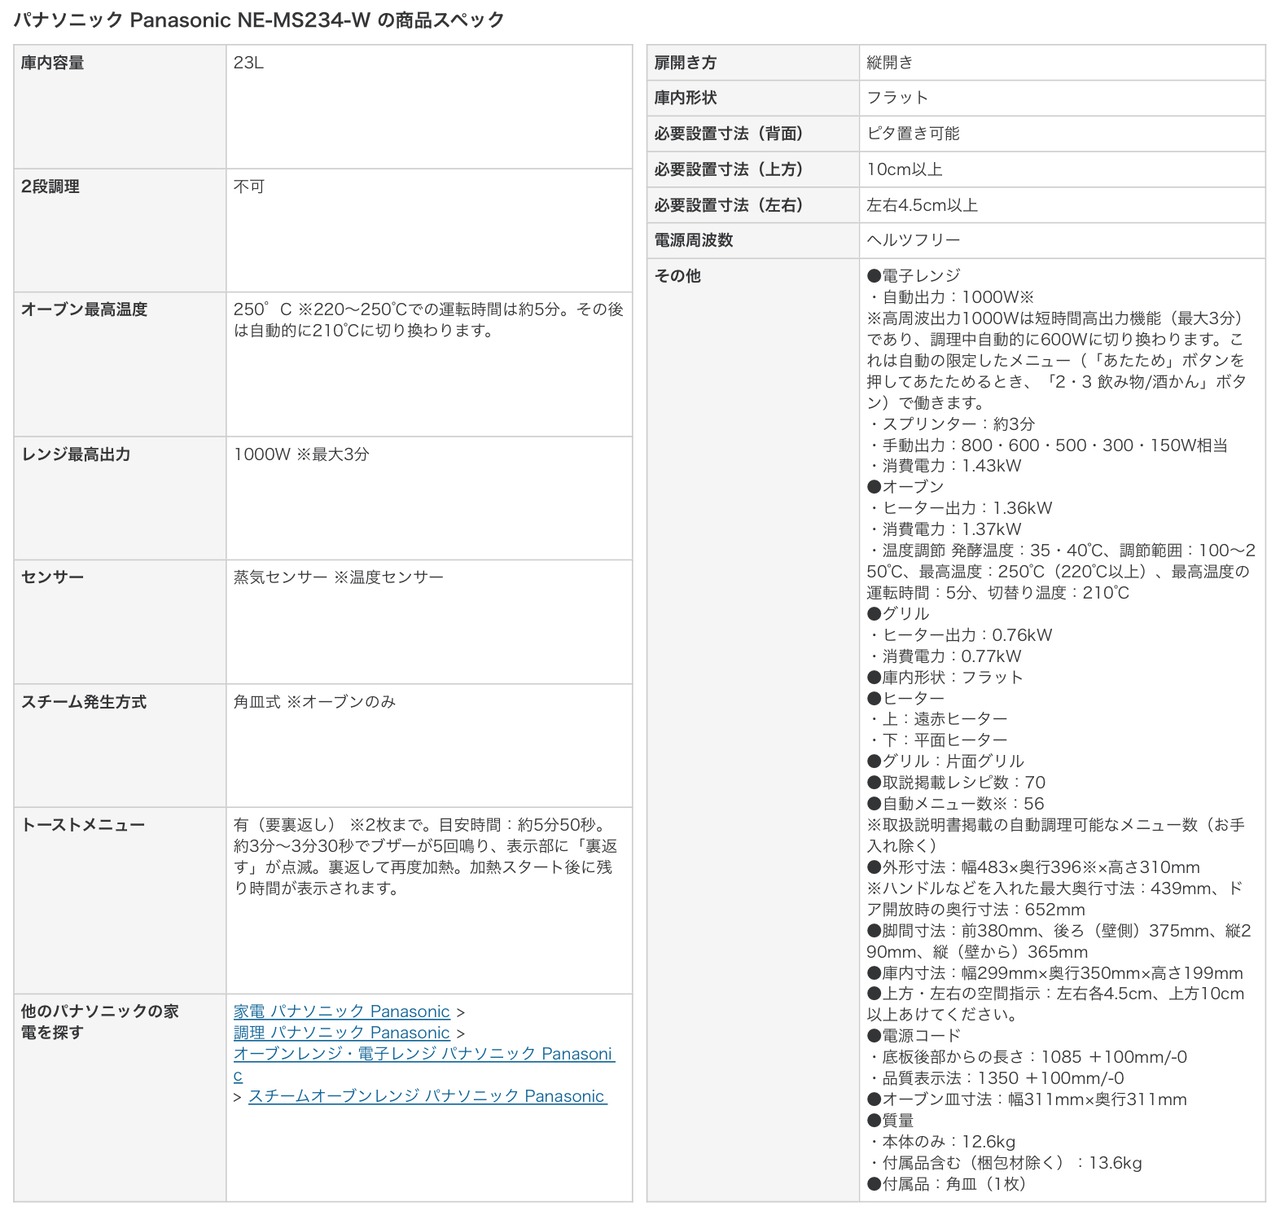This screenshot has height=1211, width=1280.
Task: Select the オーブン最高温度 row label
Action: click(x=84, y=310)
